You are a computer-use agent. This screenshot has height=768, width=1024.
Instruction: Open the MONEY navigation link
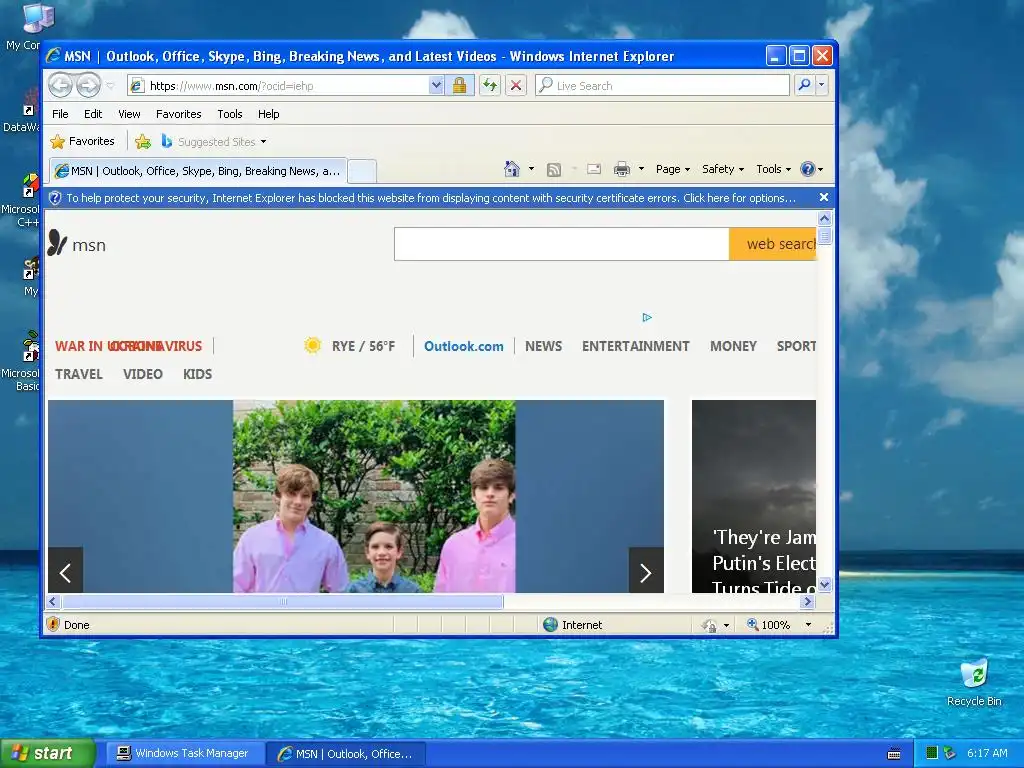pyautogui.click(x=733, y=346)
